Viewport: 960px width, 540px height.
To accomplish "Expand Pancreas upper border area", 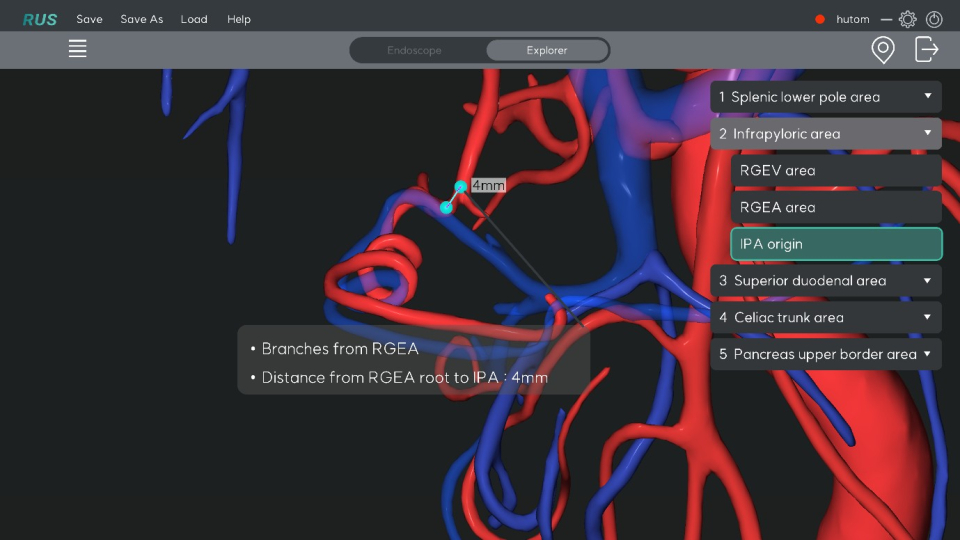I will pos(826,355).
